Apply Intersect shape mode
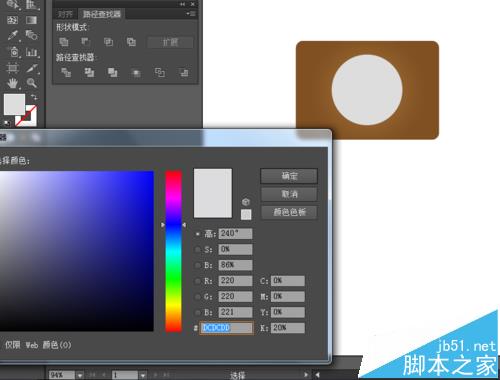The image size is (500, 380). pyautogui.click(x=108, y=42)
